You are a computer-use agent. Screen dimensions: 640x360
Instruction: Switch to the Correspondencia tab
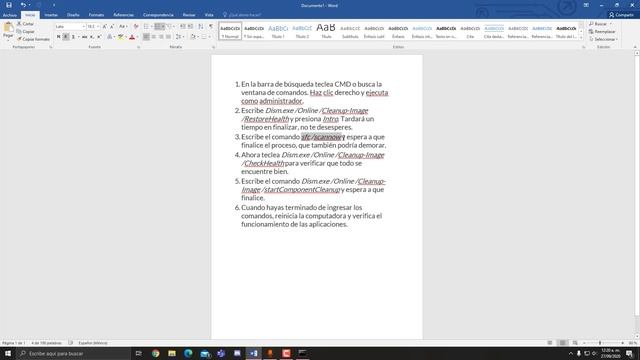[158, 15]
